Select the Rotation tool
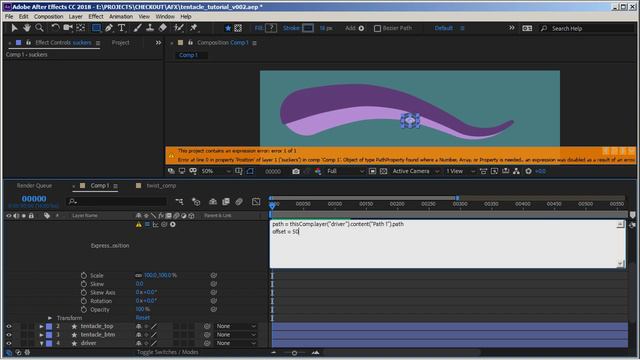Viewport: 640px width, 360px height. click(55, 28)
